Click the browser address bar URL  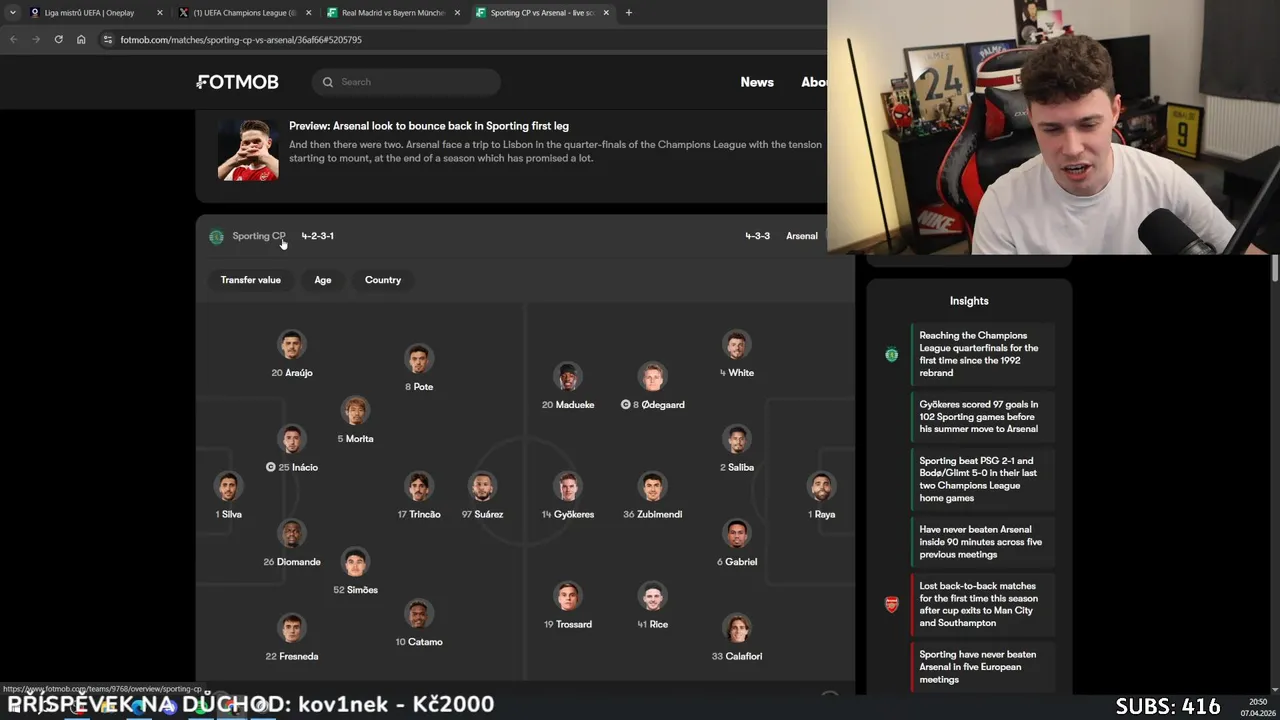pos(241,40)
